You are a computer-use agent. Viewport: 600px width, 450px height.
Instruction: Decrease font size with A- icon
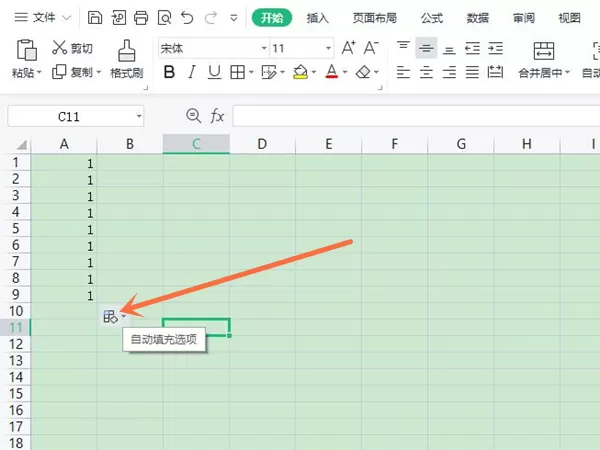pos(371,48)
